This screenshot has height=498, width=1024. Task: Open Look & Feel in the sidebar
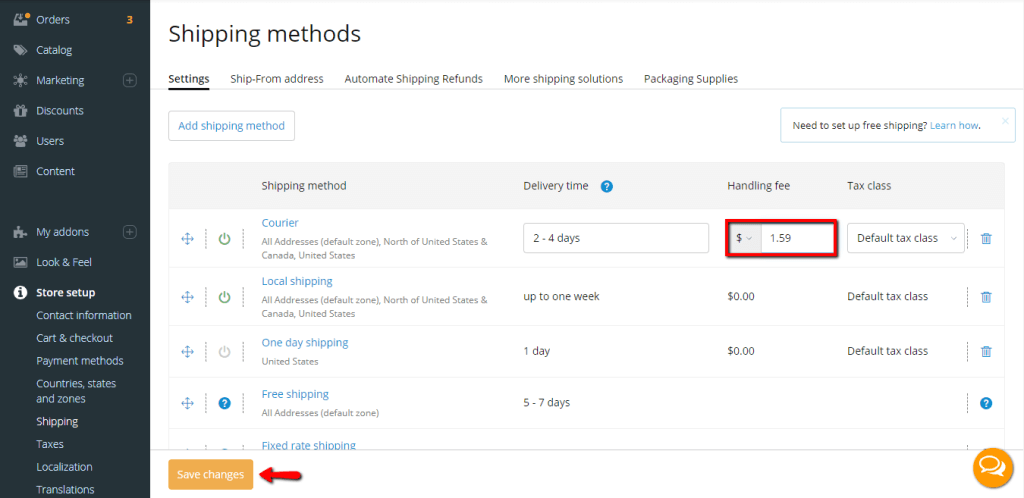64,262
